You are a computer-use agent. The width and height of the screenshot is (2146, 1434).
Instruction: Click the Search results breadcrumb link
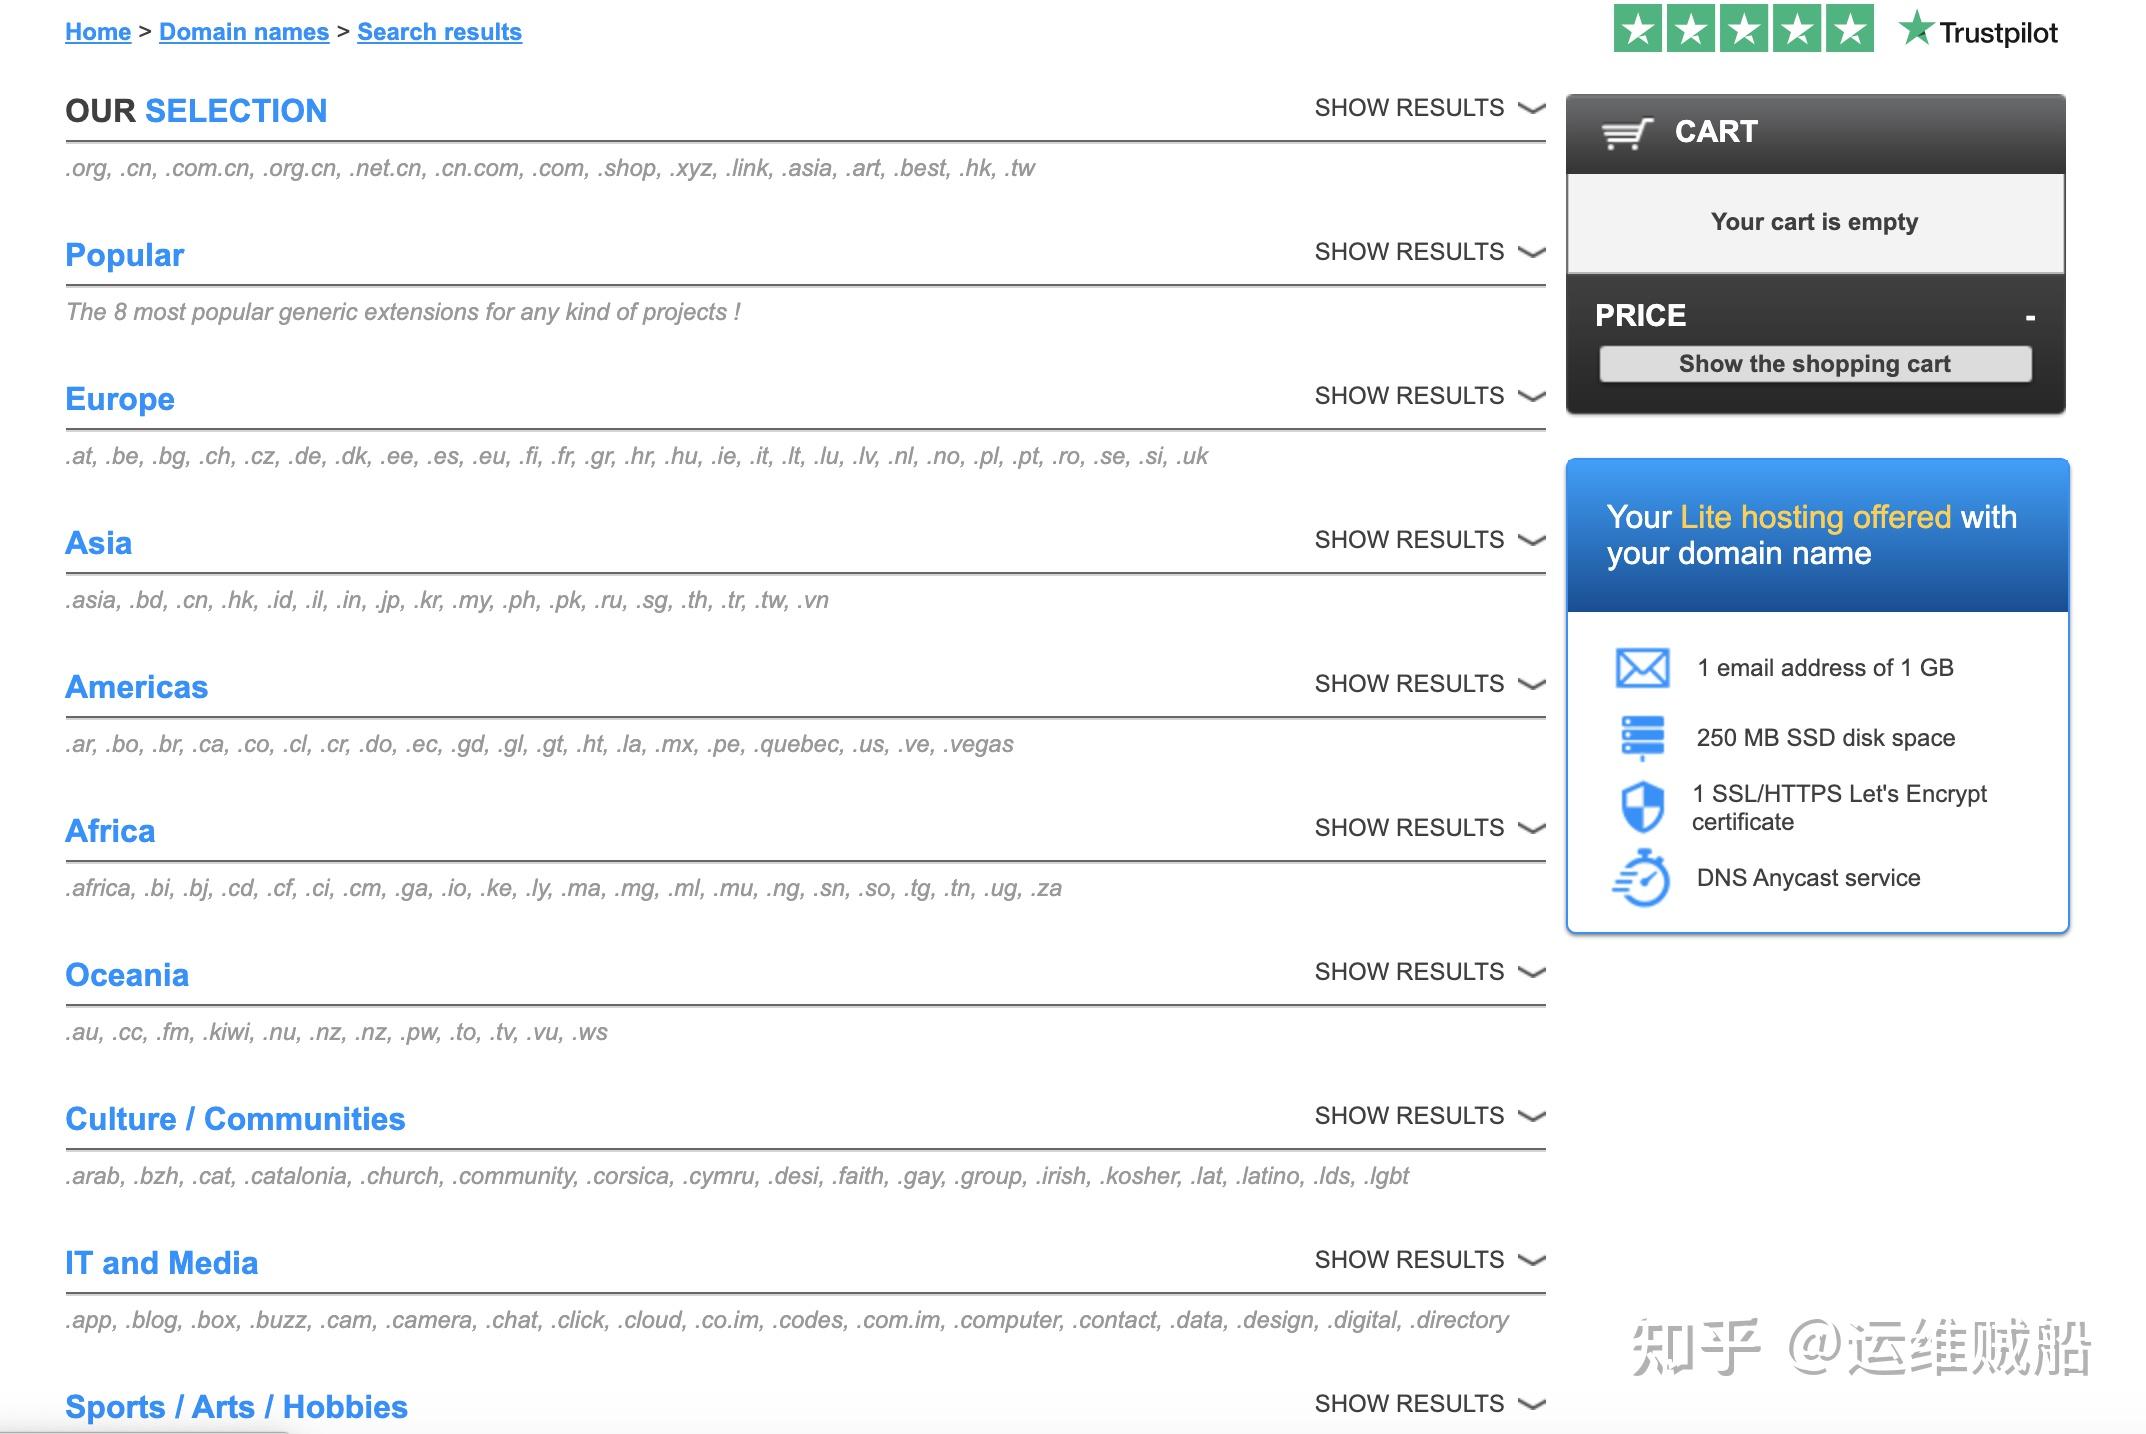click(440, 32)
